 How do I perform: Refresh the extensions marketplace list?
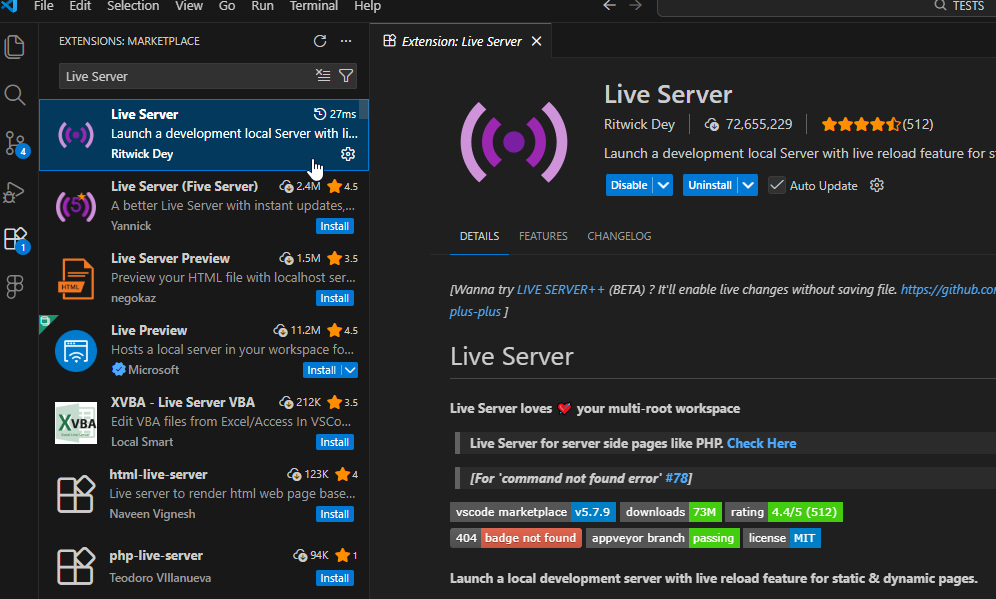pyautogui.click(x=320, y=41)
